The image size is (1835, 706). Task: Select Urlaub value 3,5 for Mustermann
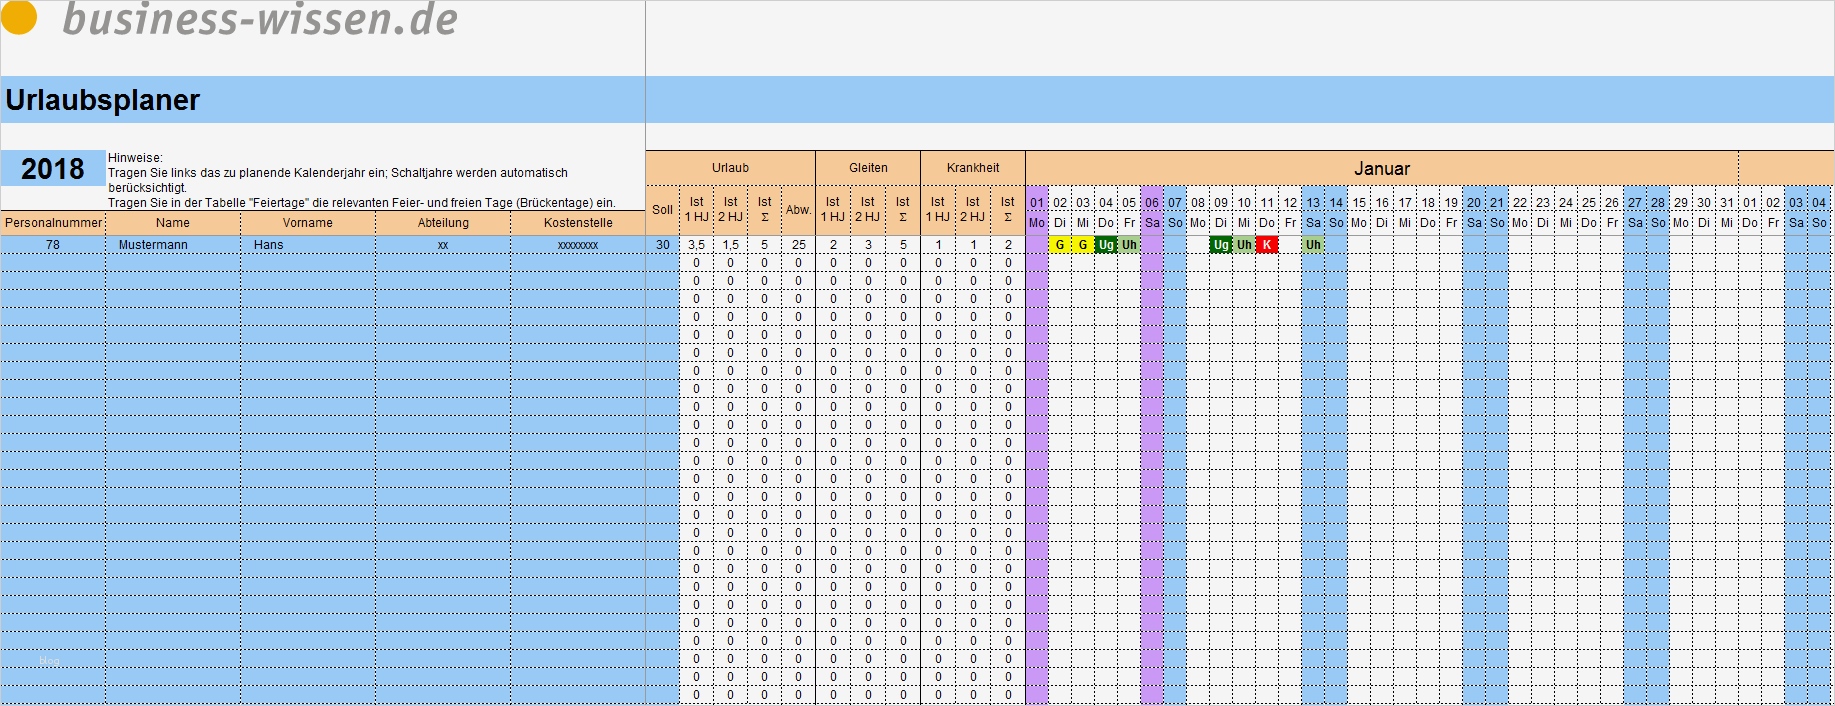(696, 245)
